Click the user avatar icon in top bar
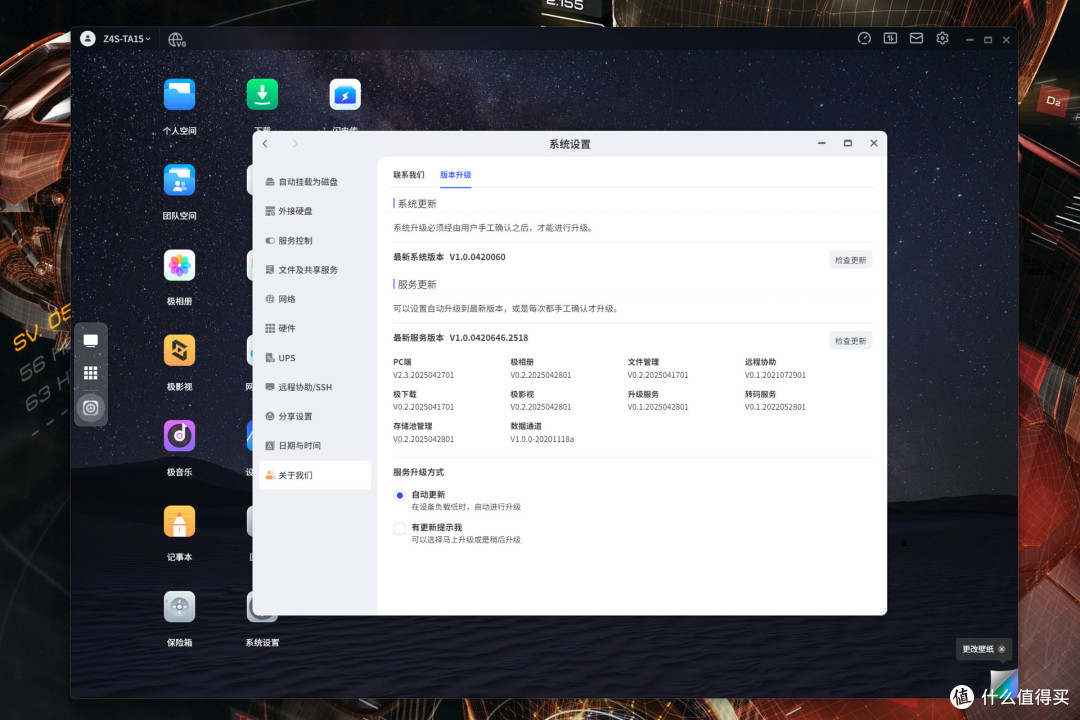Viewport: 1080px width, 720px height. tap(87, 39)
